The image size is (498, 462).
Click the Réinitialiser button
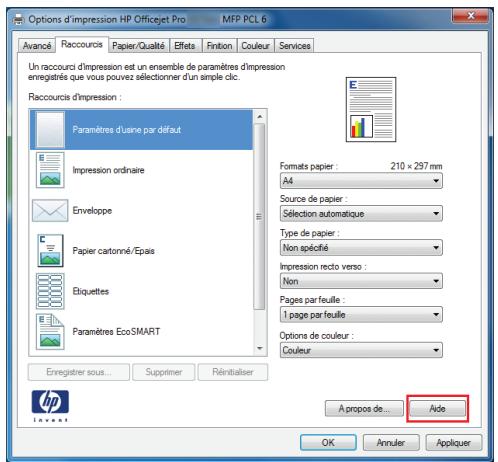pos(233,372)
